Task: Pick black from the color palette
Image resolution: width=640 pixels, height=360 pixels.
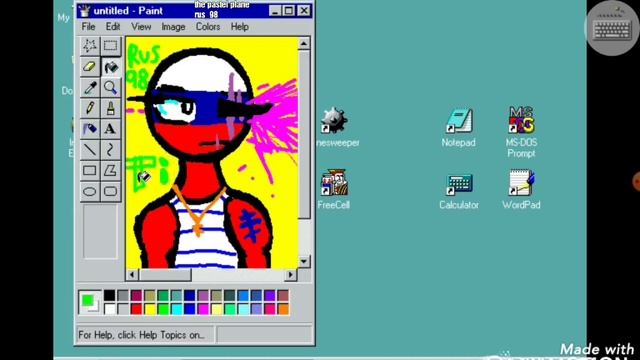Action: click(x=109, y=296)
